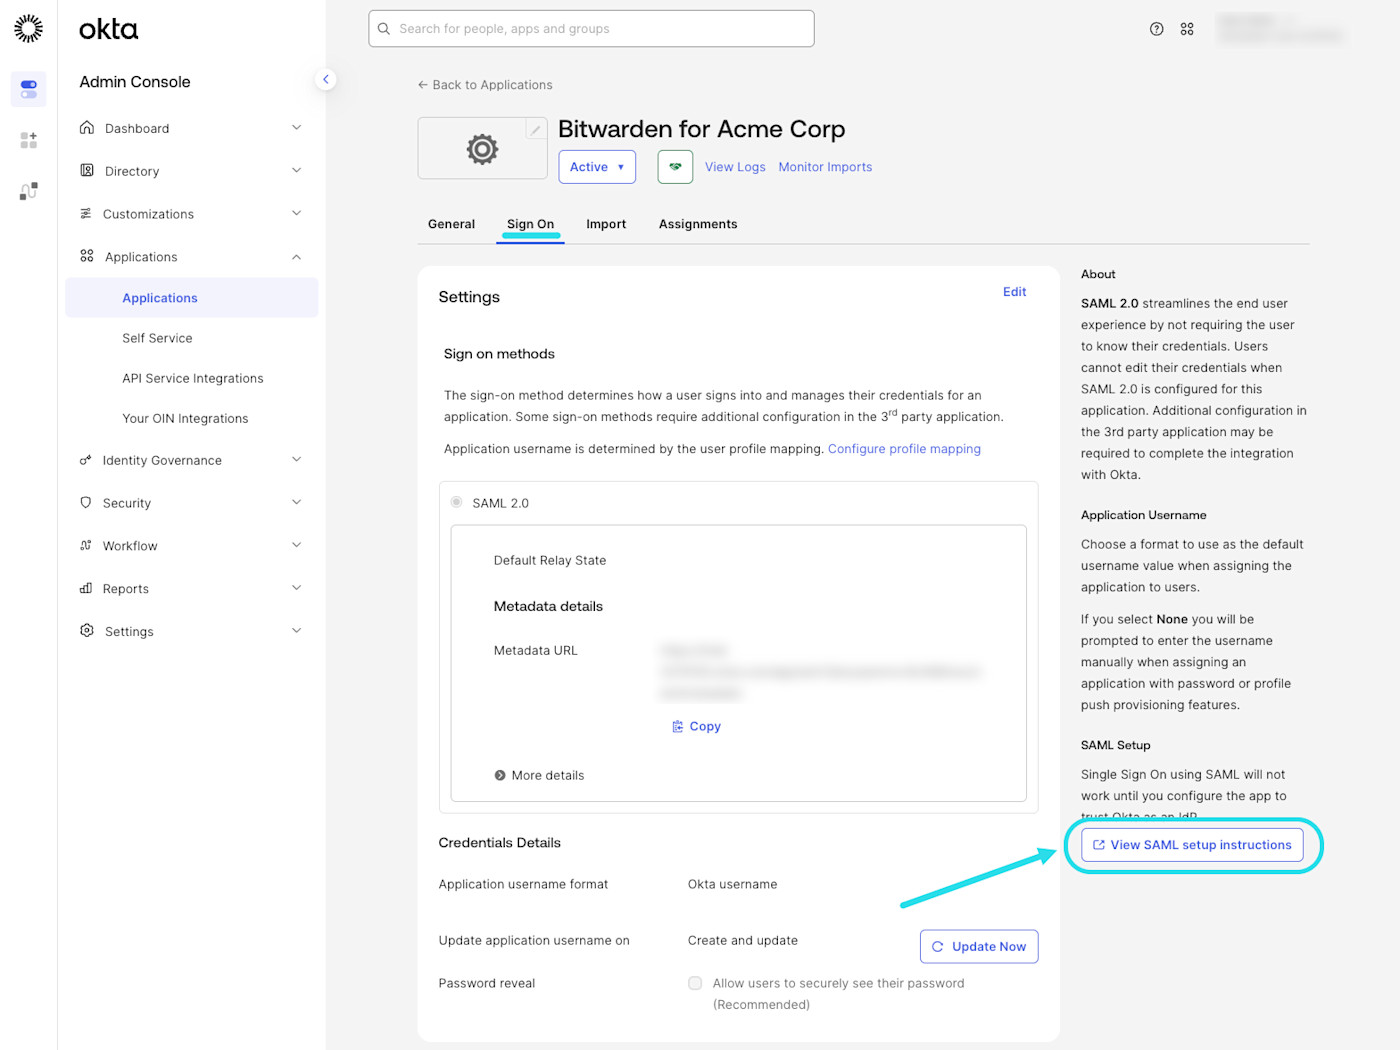Click the Admin Console heading
Viewport: 1400px width, 1050px height.
[x=135, y=82]
